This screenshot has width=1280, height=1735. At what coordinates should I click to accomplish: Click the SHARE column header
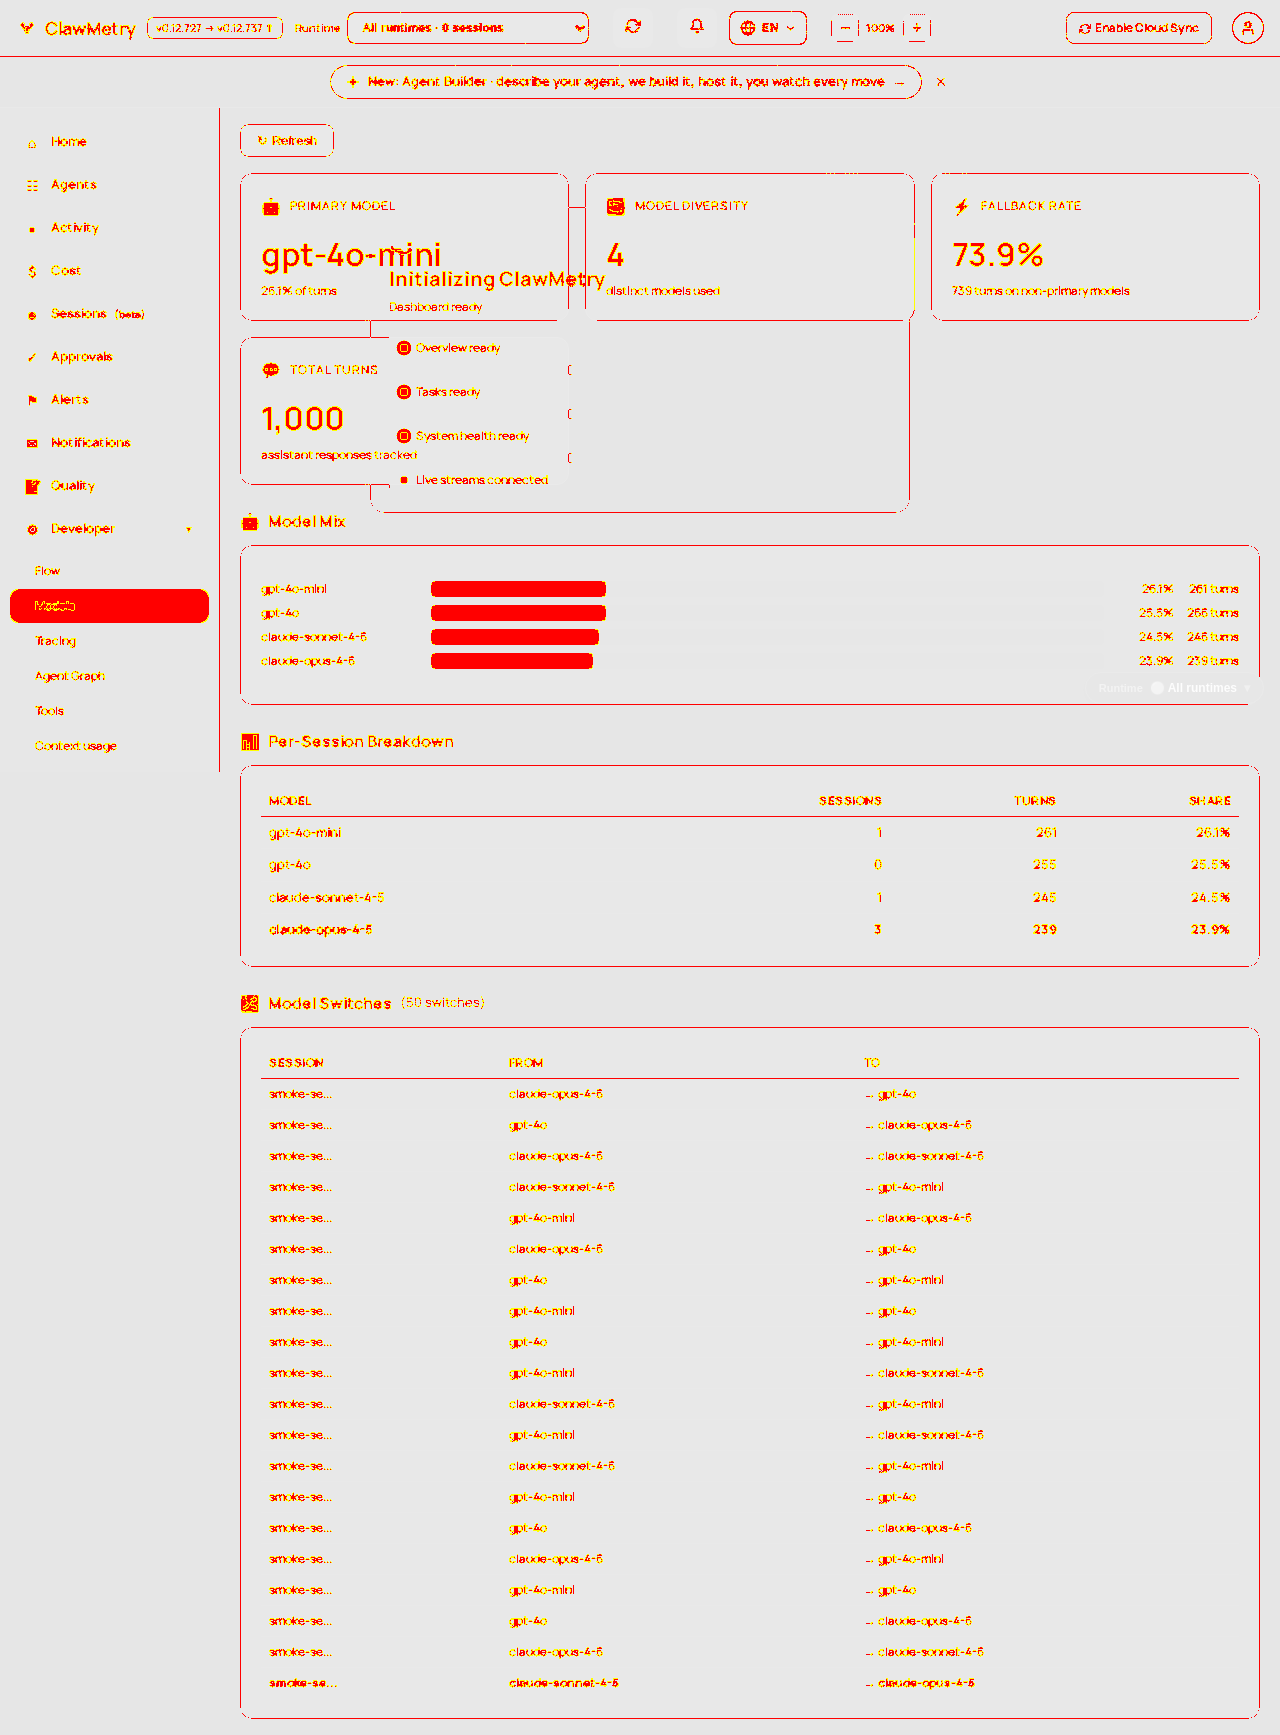[1210, 801]
